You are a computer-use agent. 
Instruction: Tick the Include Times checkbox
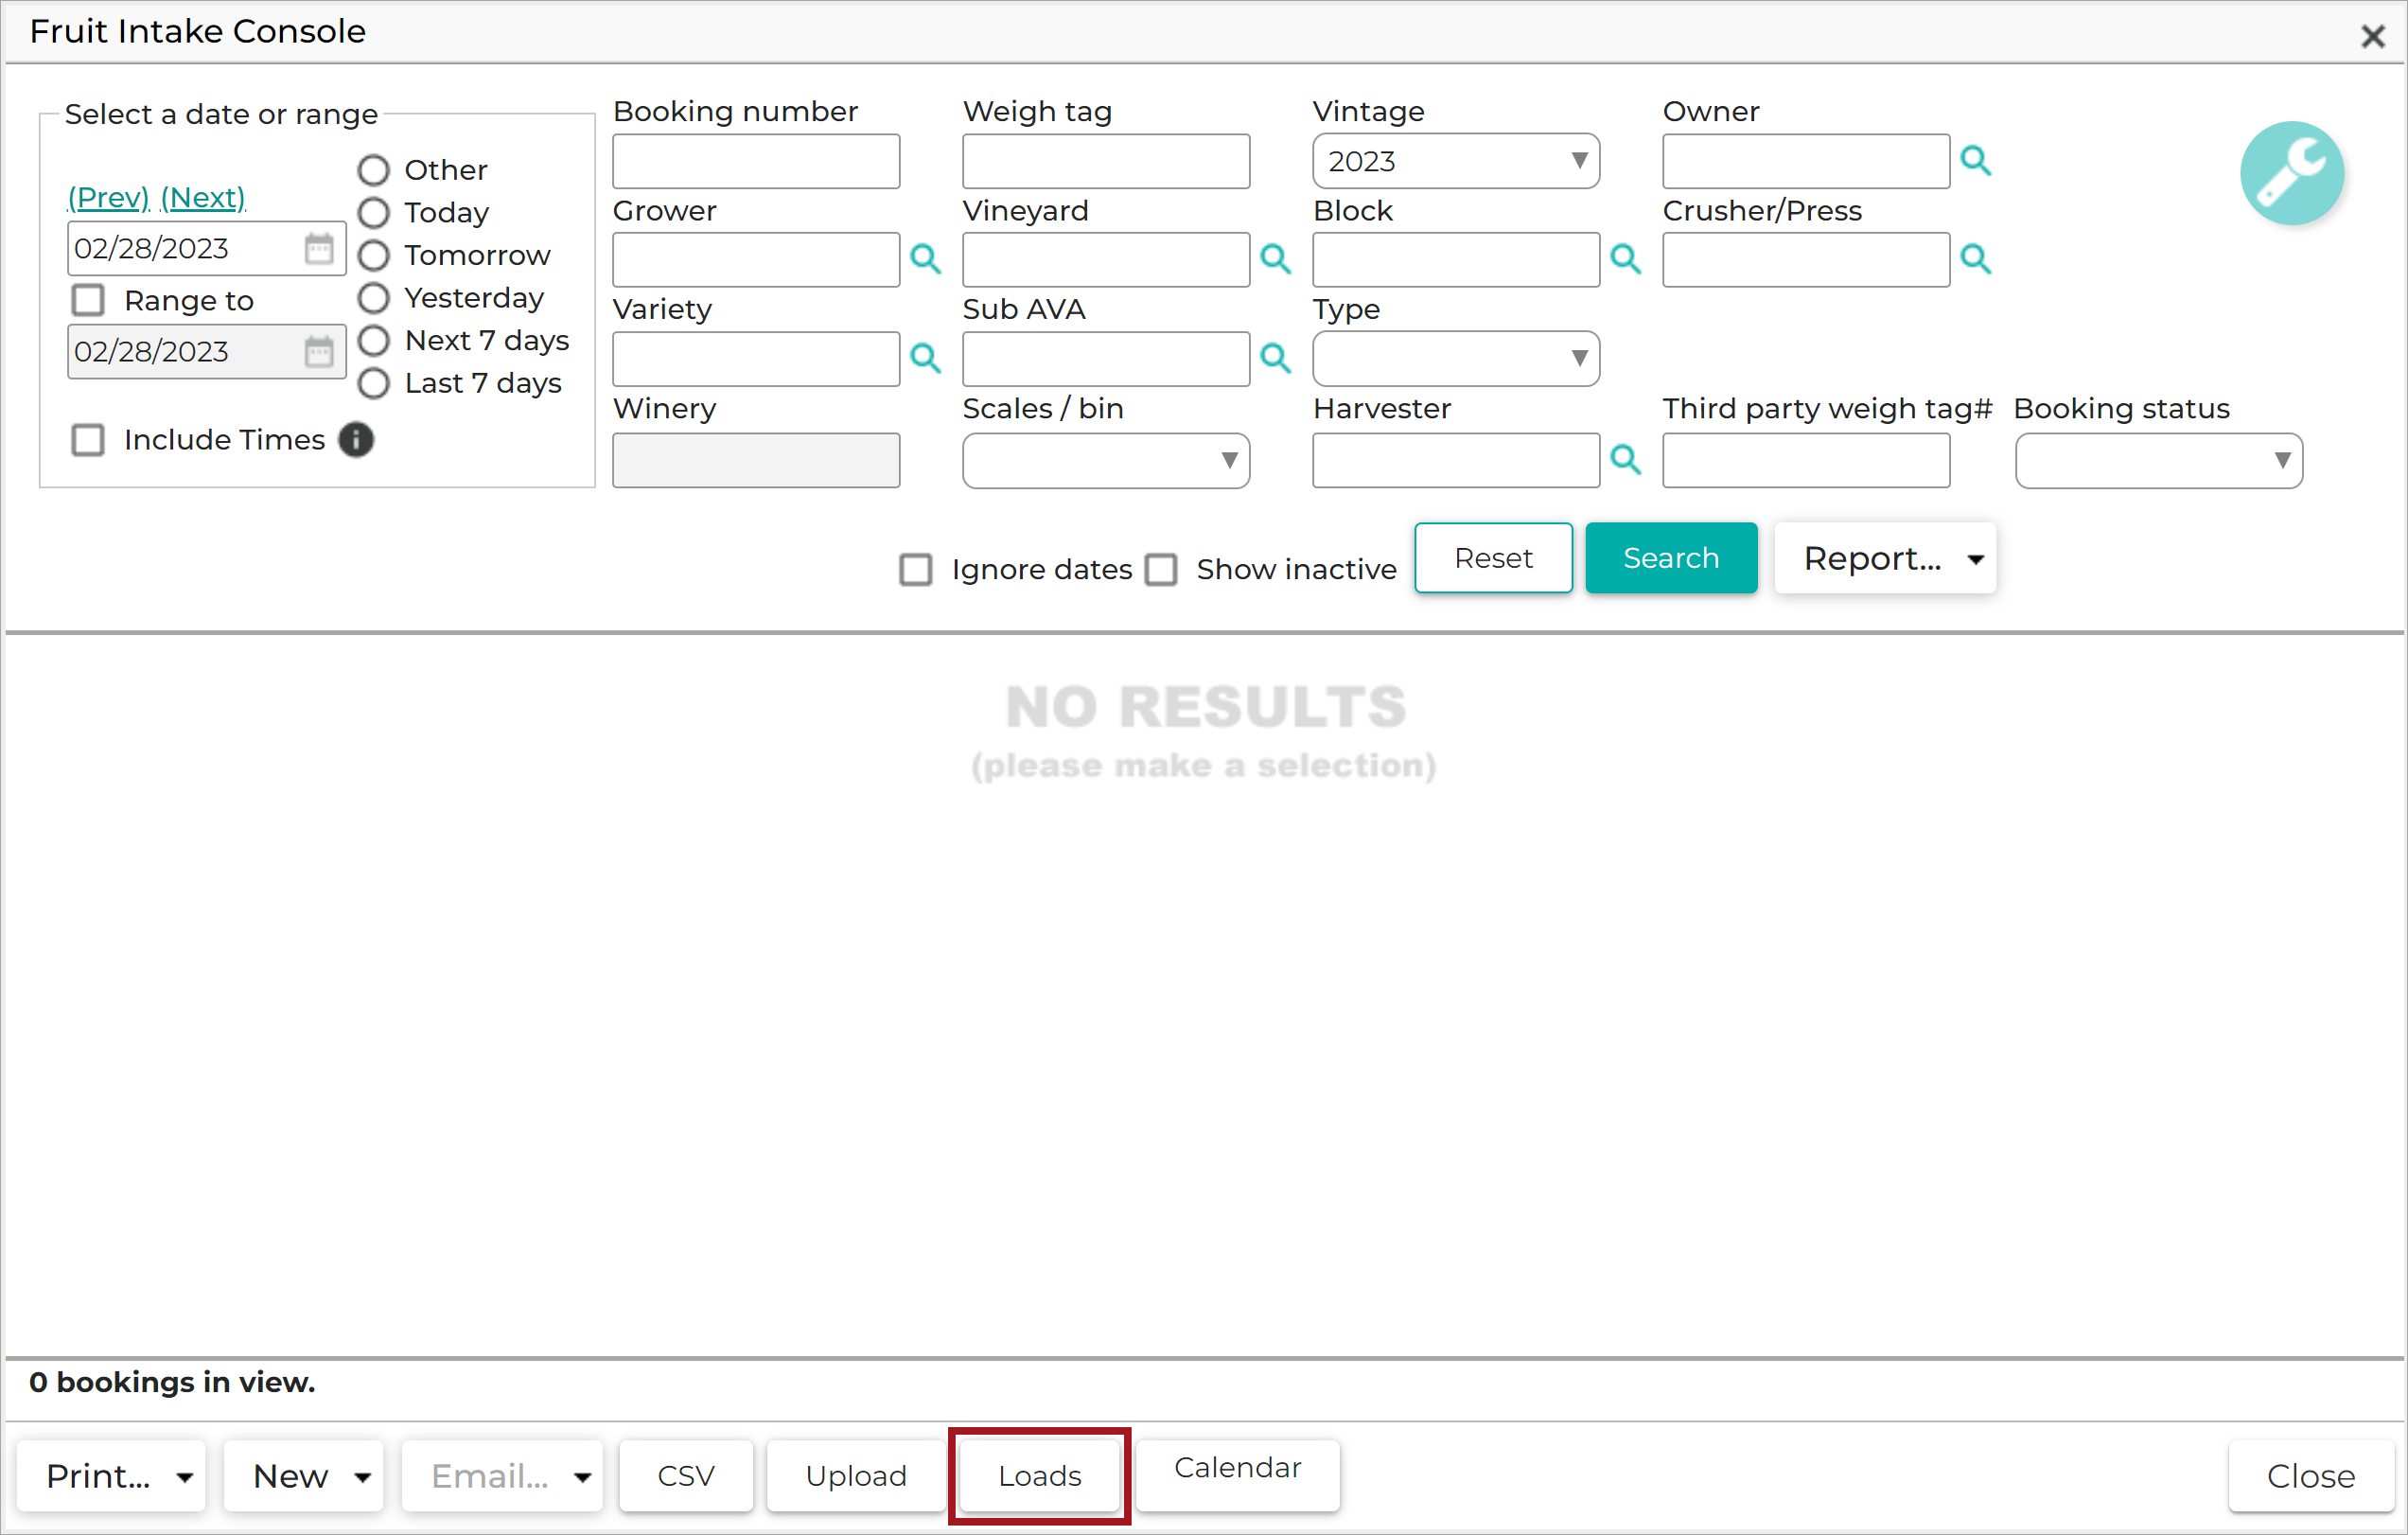tap(88, 440)
